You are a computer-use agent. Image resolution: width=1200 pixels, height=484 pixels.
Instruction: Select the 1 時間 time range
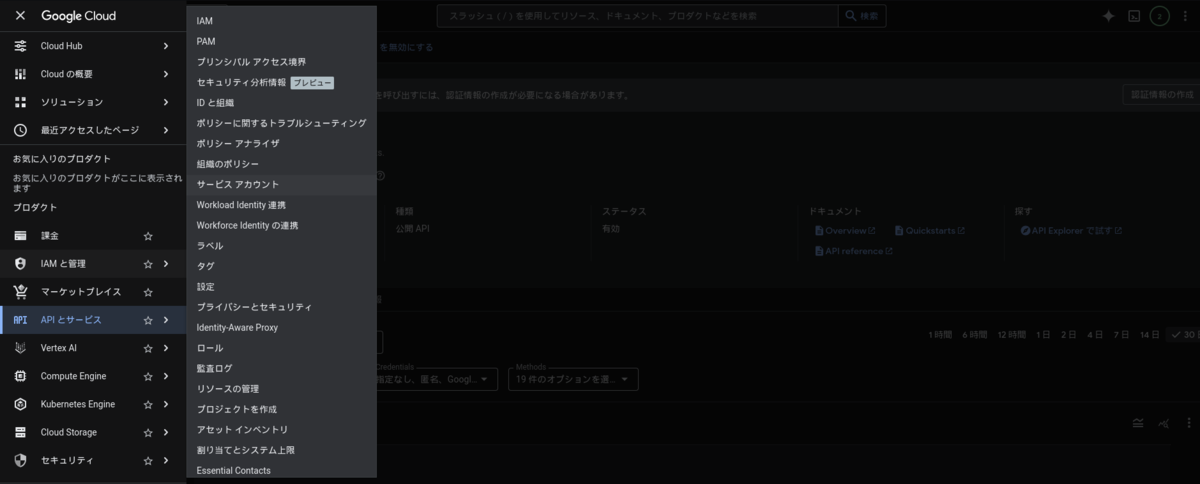click(940, 335)
